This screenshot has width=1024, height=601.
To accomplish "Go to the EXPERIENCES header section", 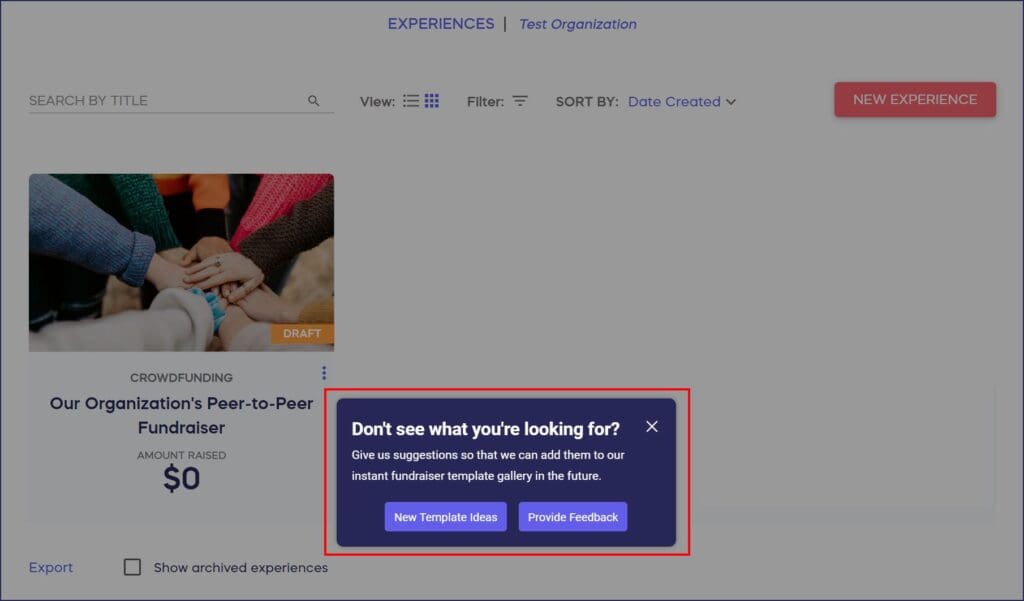I will click(441, 24).
